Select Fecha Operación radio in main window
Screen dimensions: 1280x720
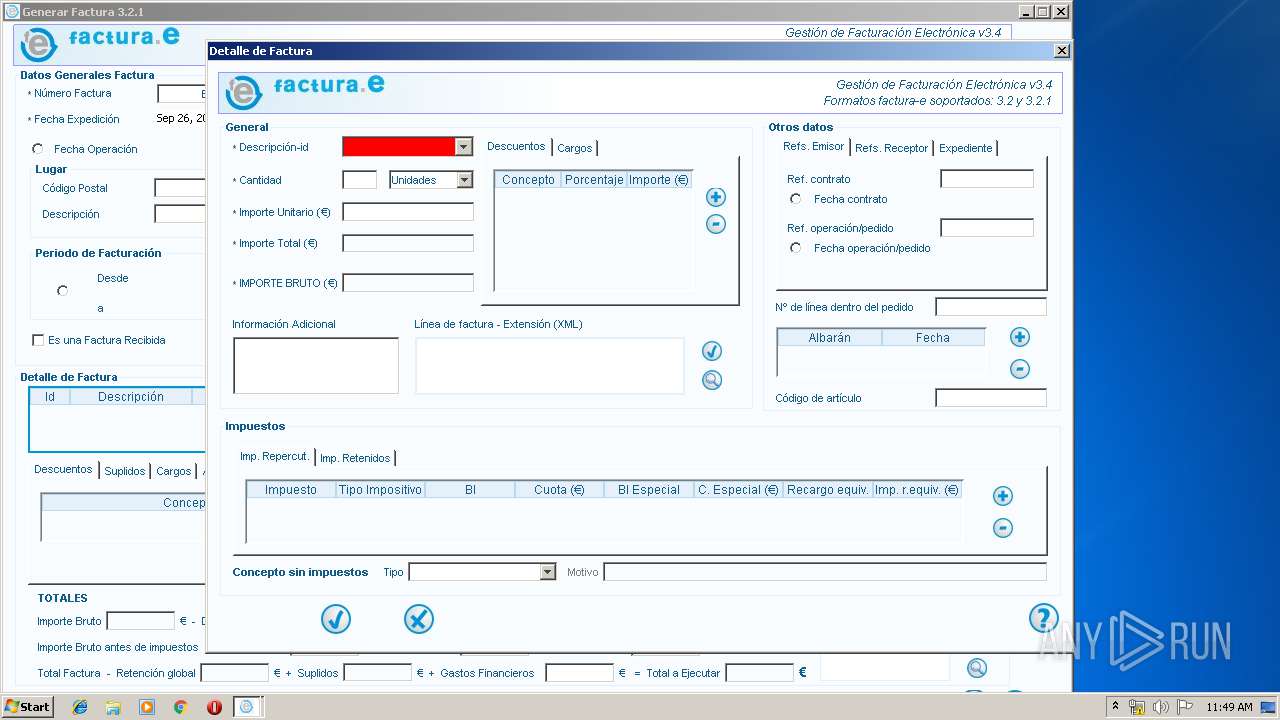[x=38, y=149]
